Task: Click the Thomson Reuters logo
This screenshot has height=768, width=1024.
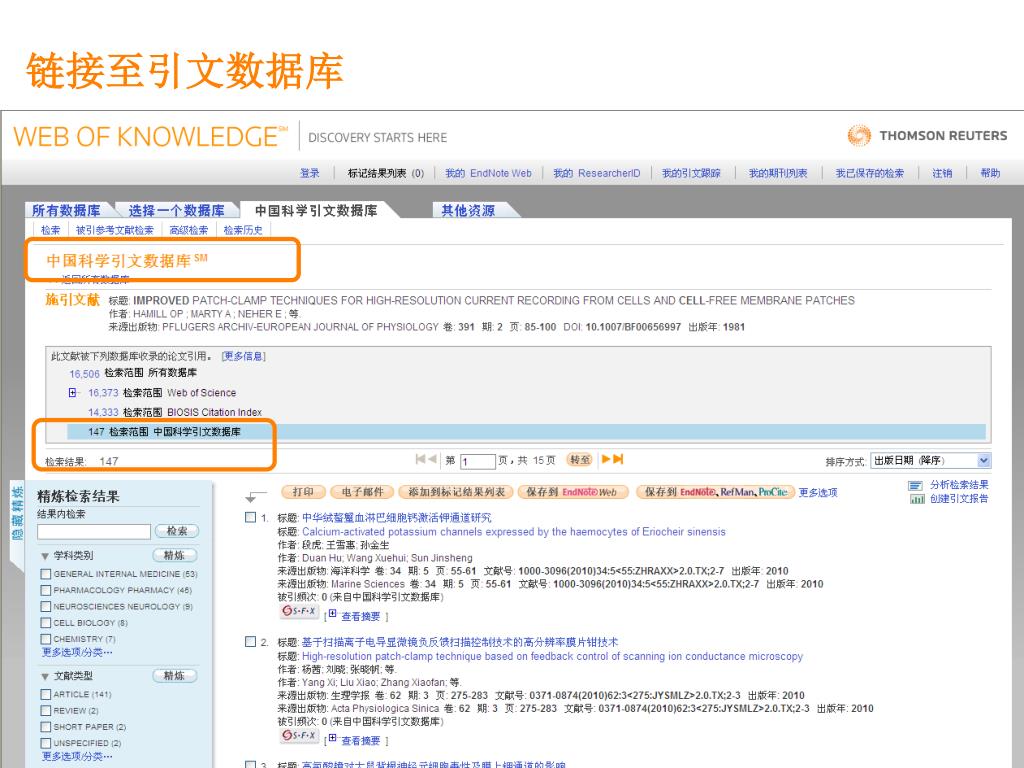Action: 927,135
